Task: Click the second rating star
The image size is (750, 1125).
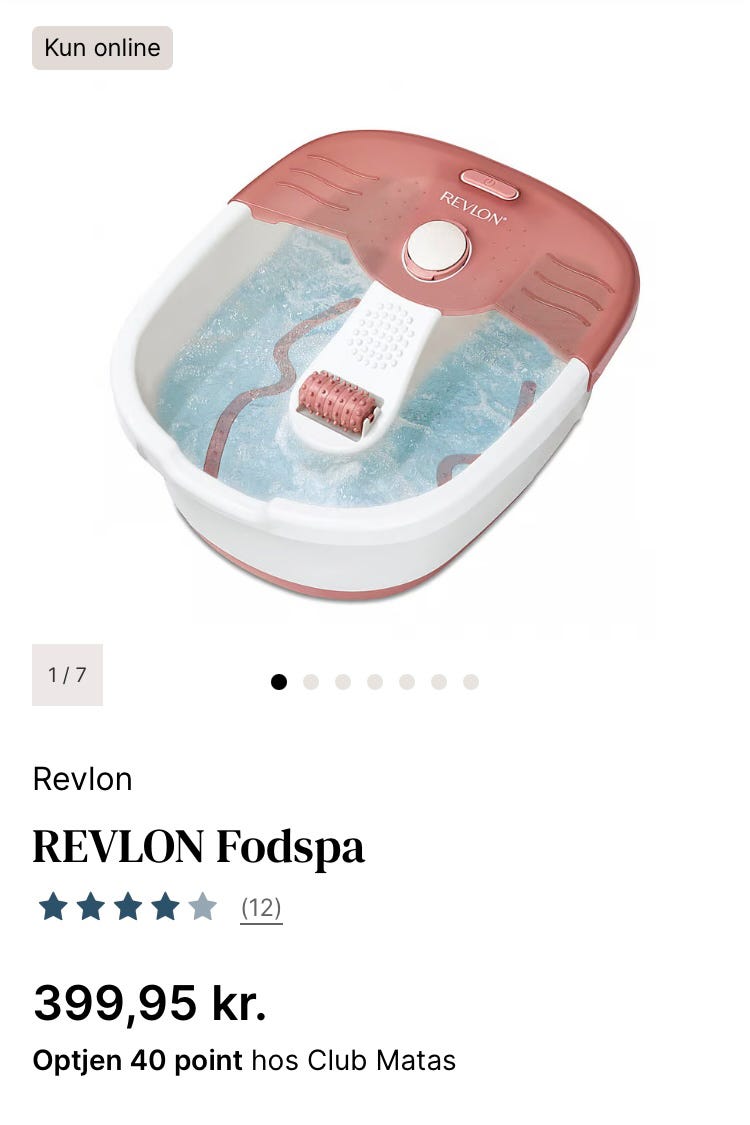Action: point(90,907)
